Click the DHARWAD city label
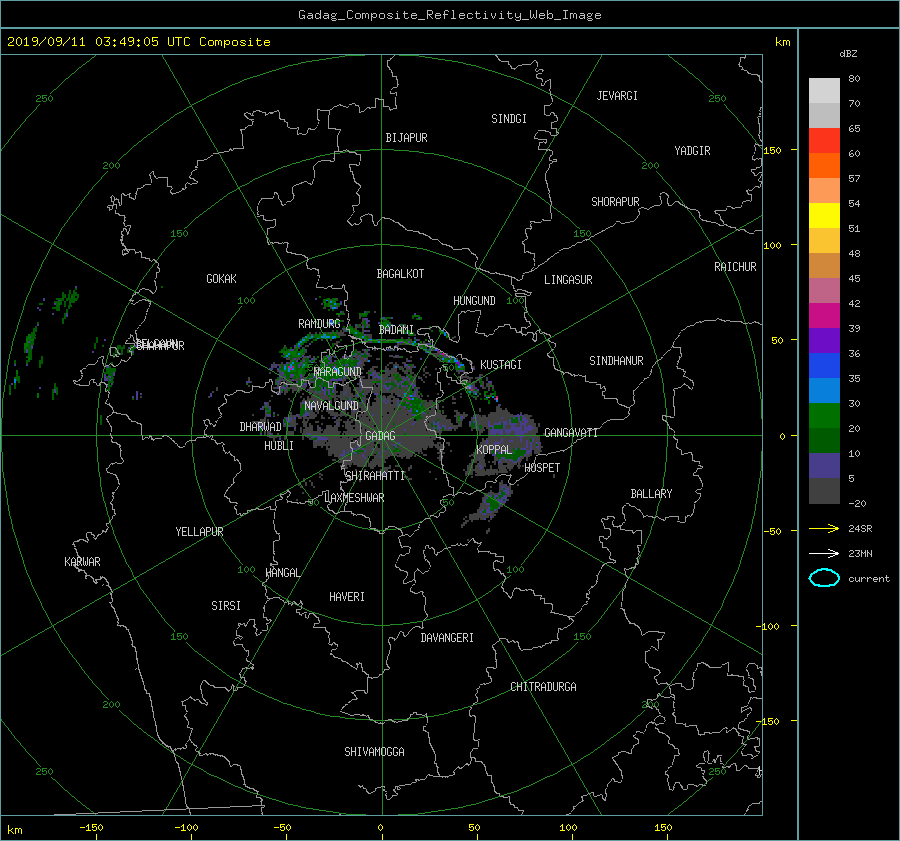The width and height of the screenshot is (900, 841). coord(260,427)
